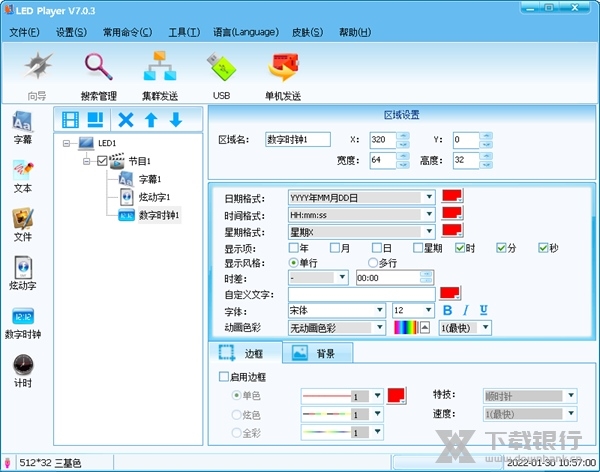
Task: Click the 自定义文字 input field
Action: 362,294
